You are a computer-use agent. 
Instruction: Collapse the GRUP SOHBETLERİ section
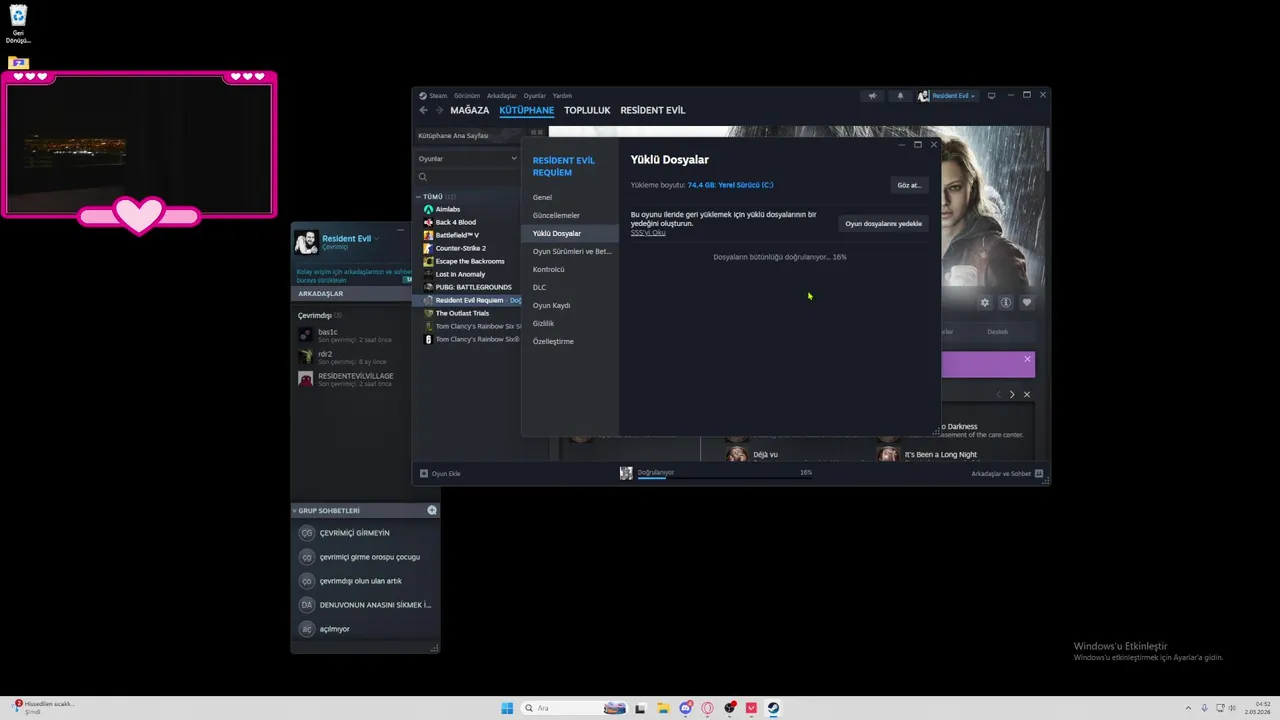pos(295,510)
